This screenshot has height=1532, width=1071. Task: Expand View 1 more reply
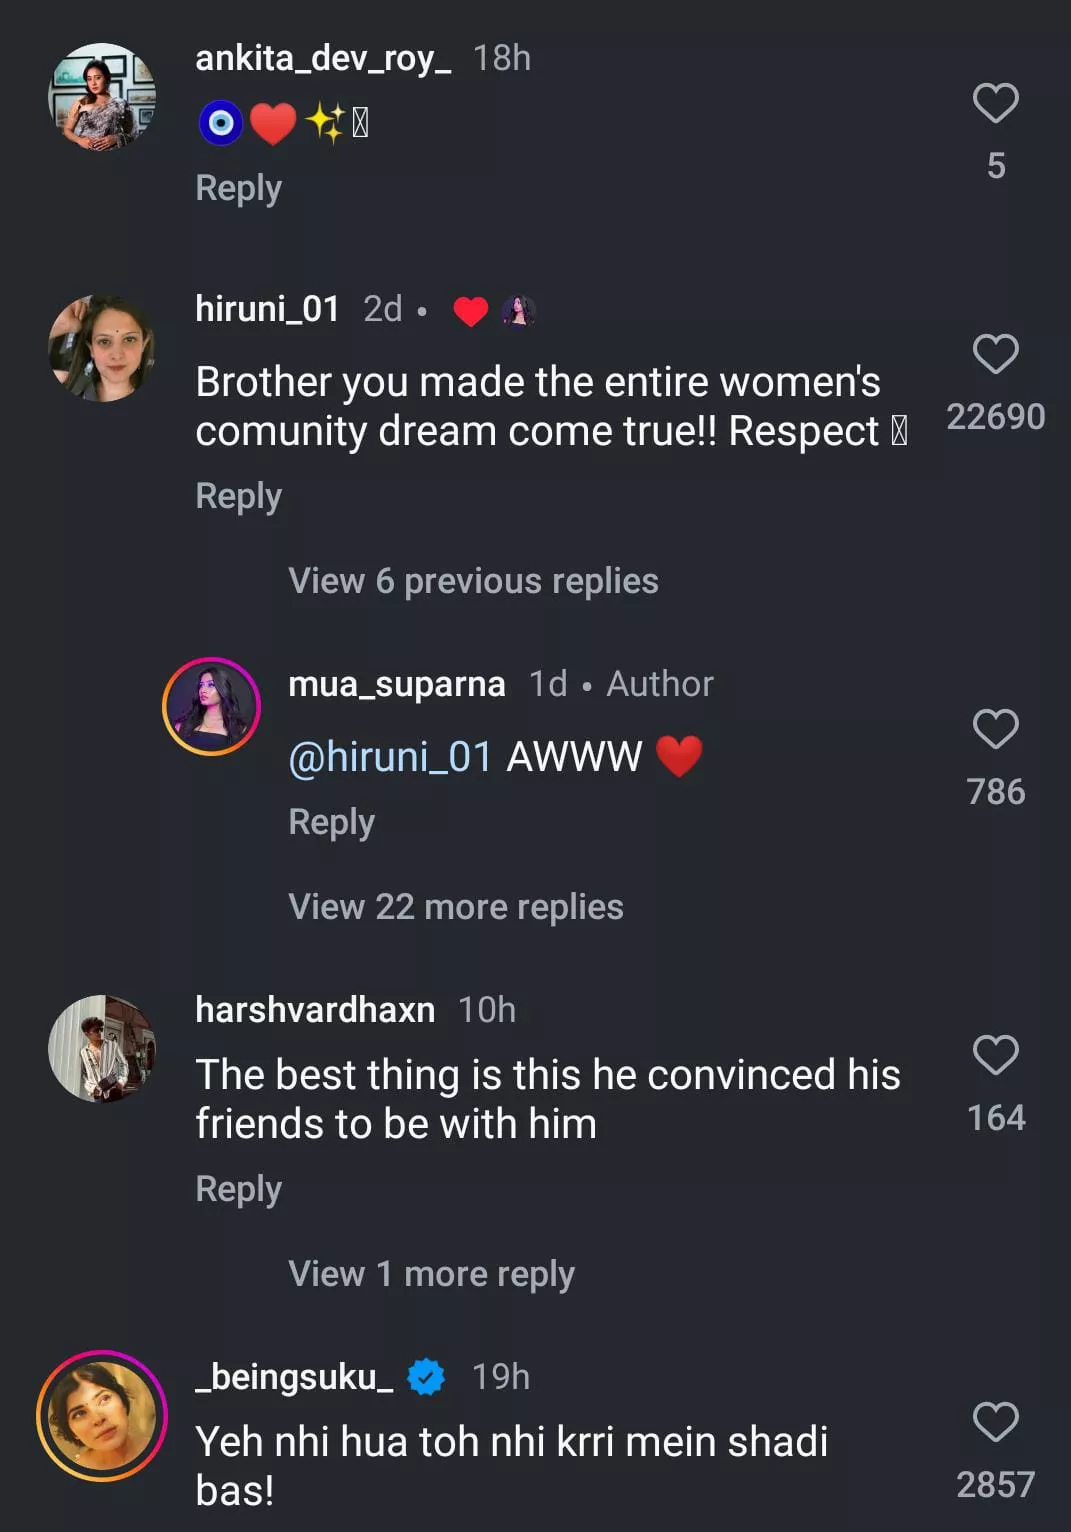click(431, 1274)
